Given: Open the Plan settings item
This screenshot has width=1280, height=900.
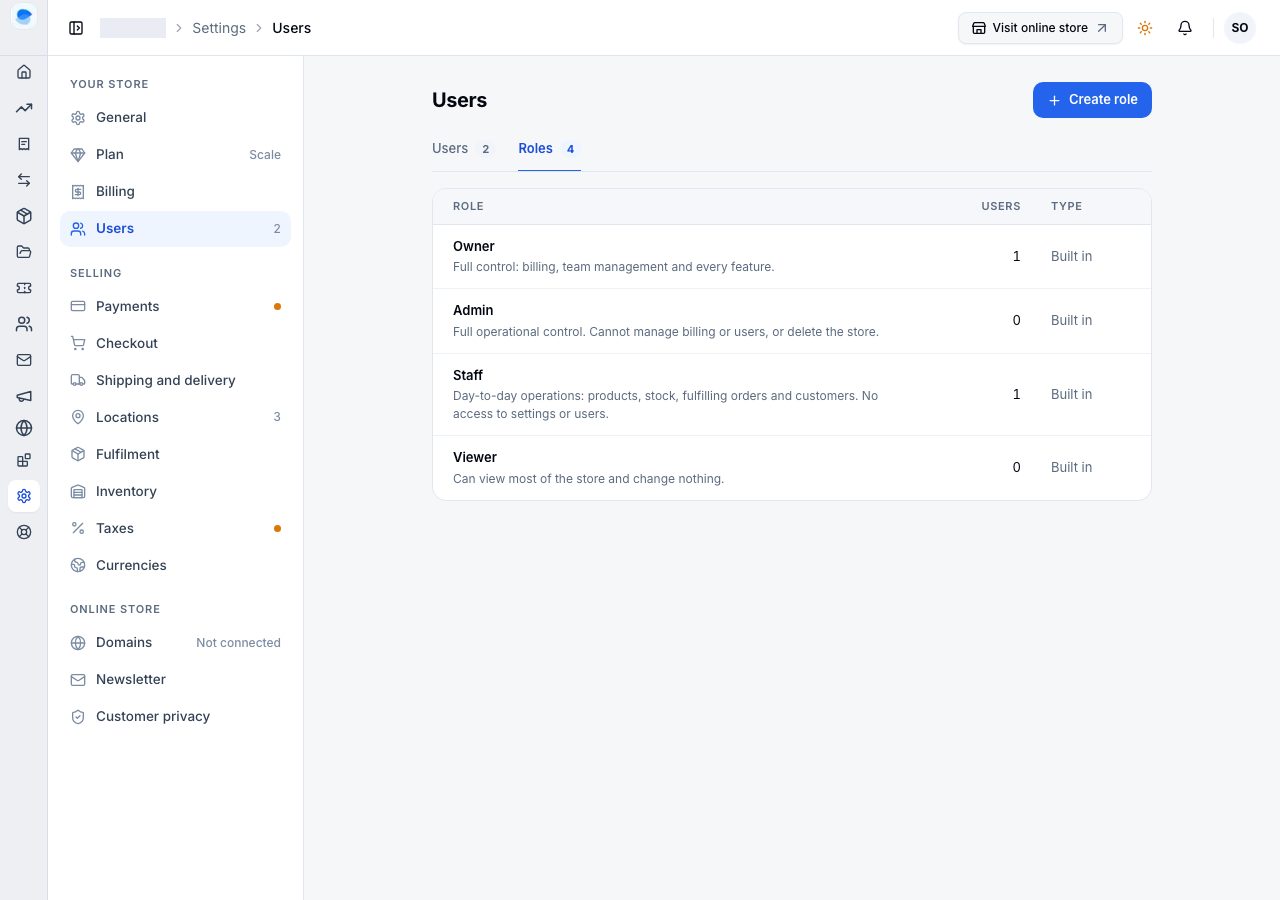Looking at the screenshot, I should [x=176, y=155].
